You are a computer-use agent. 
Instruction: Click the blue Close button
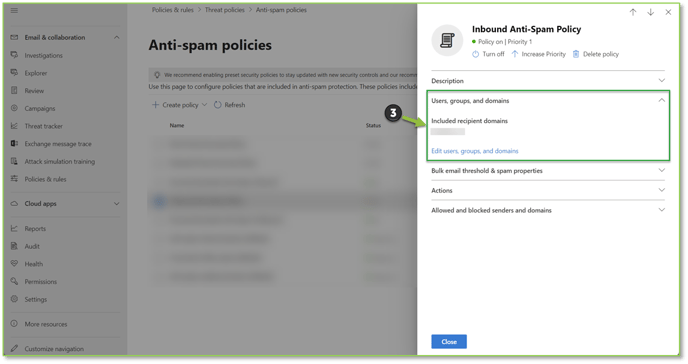[449, 342]
